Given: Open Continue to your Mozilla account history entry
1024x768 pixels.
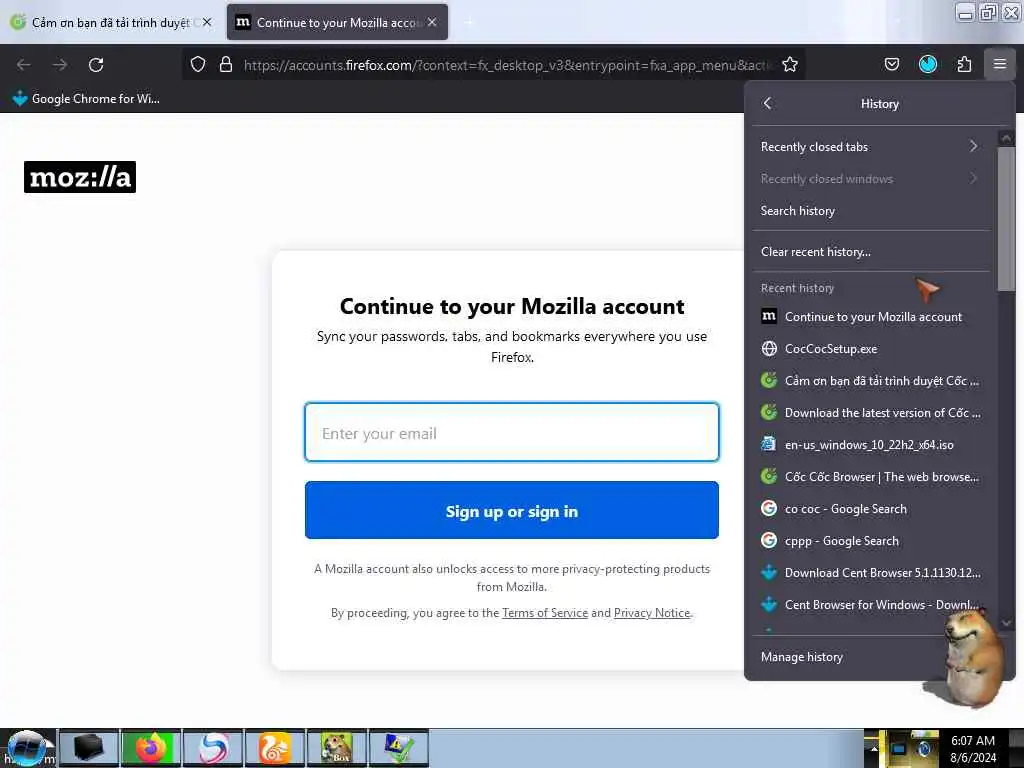Looking at the screenshot, I should click(x=871, y=317).
